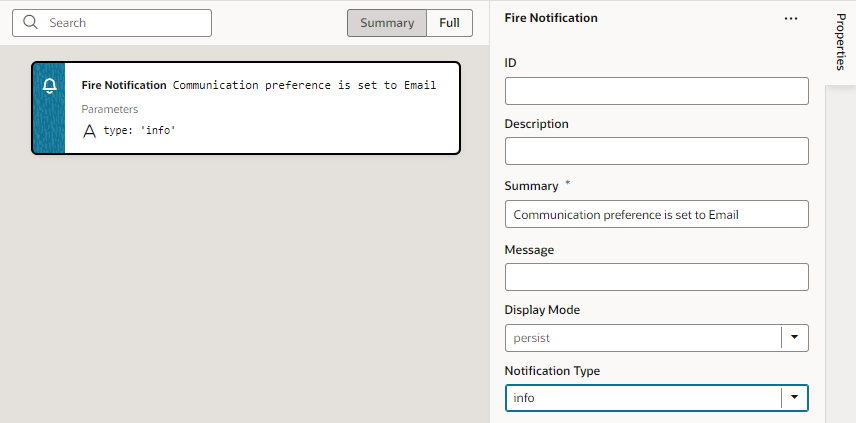Toggle the Properties side tab
Screen dimensions: 856x423
click(840, 42)
